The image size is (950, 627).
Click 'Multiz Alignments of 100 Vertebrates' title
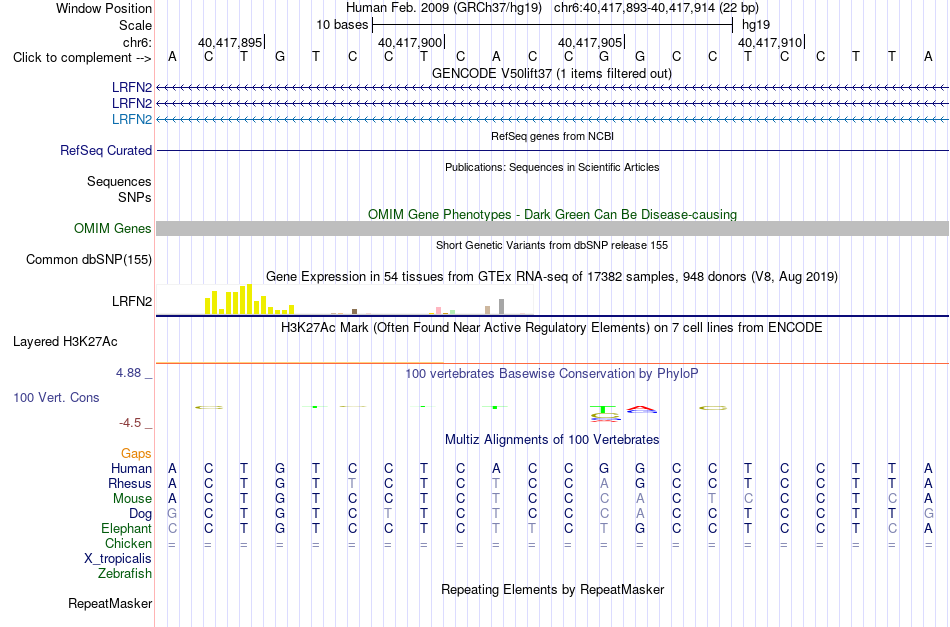(552, 439)
